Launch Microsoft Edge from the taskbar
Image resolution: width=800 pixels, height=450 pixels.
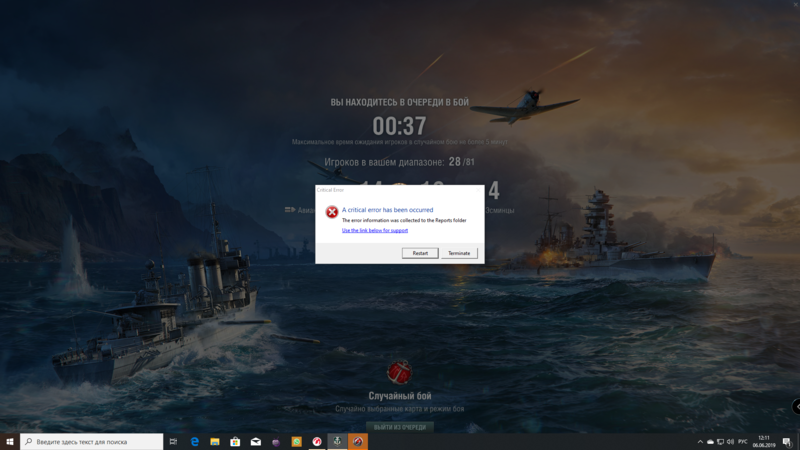point(195,441)
